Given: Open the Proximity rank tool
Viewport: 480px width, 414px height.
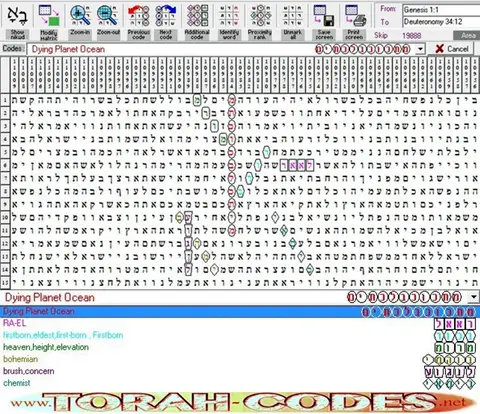Looking at the screenshot, I should coord(260,15).
